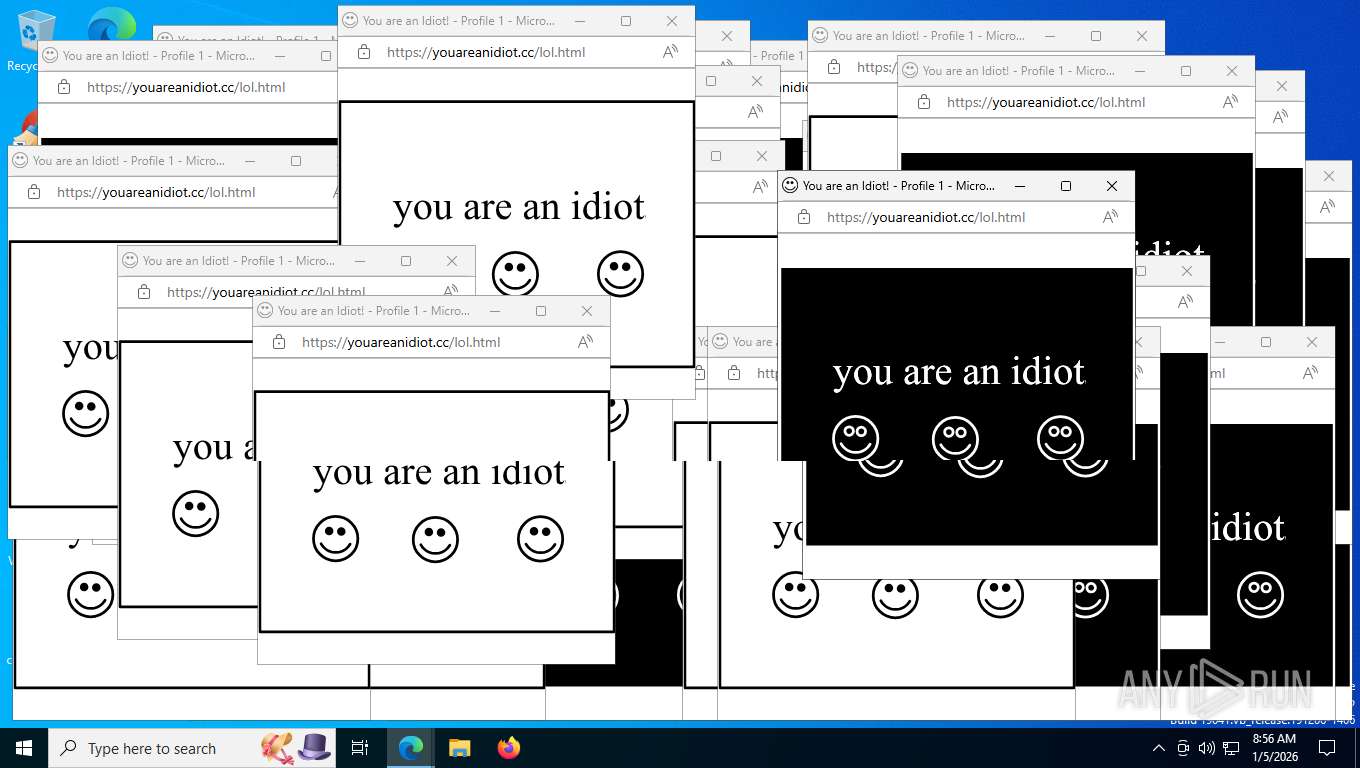Open network settings from the system tray

pos(1231,748)
